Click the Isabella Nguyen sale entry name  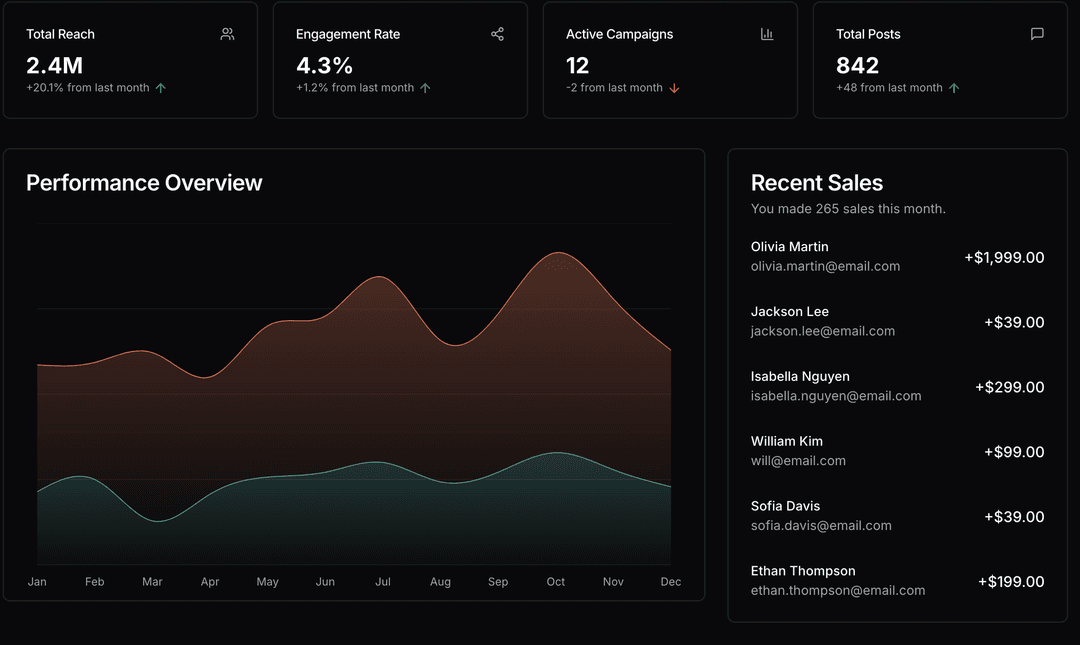click(x=800, y=376)
